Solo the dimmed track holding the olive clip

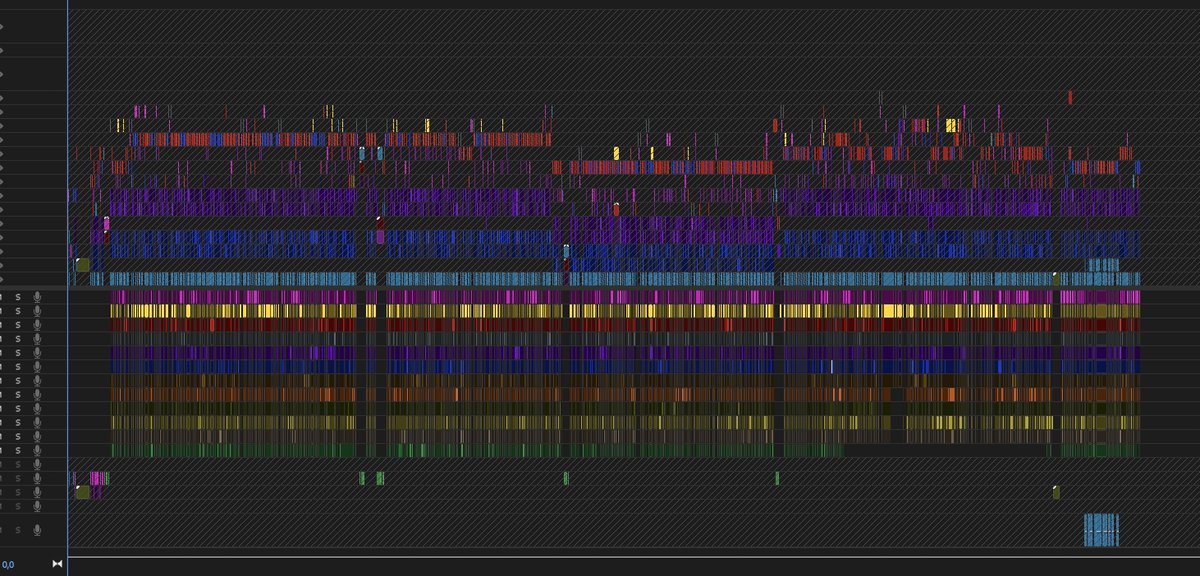click(18, 492)
